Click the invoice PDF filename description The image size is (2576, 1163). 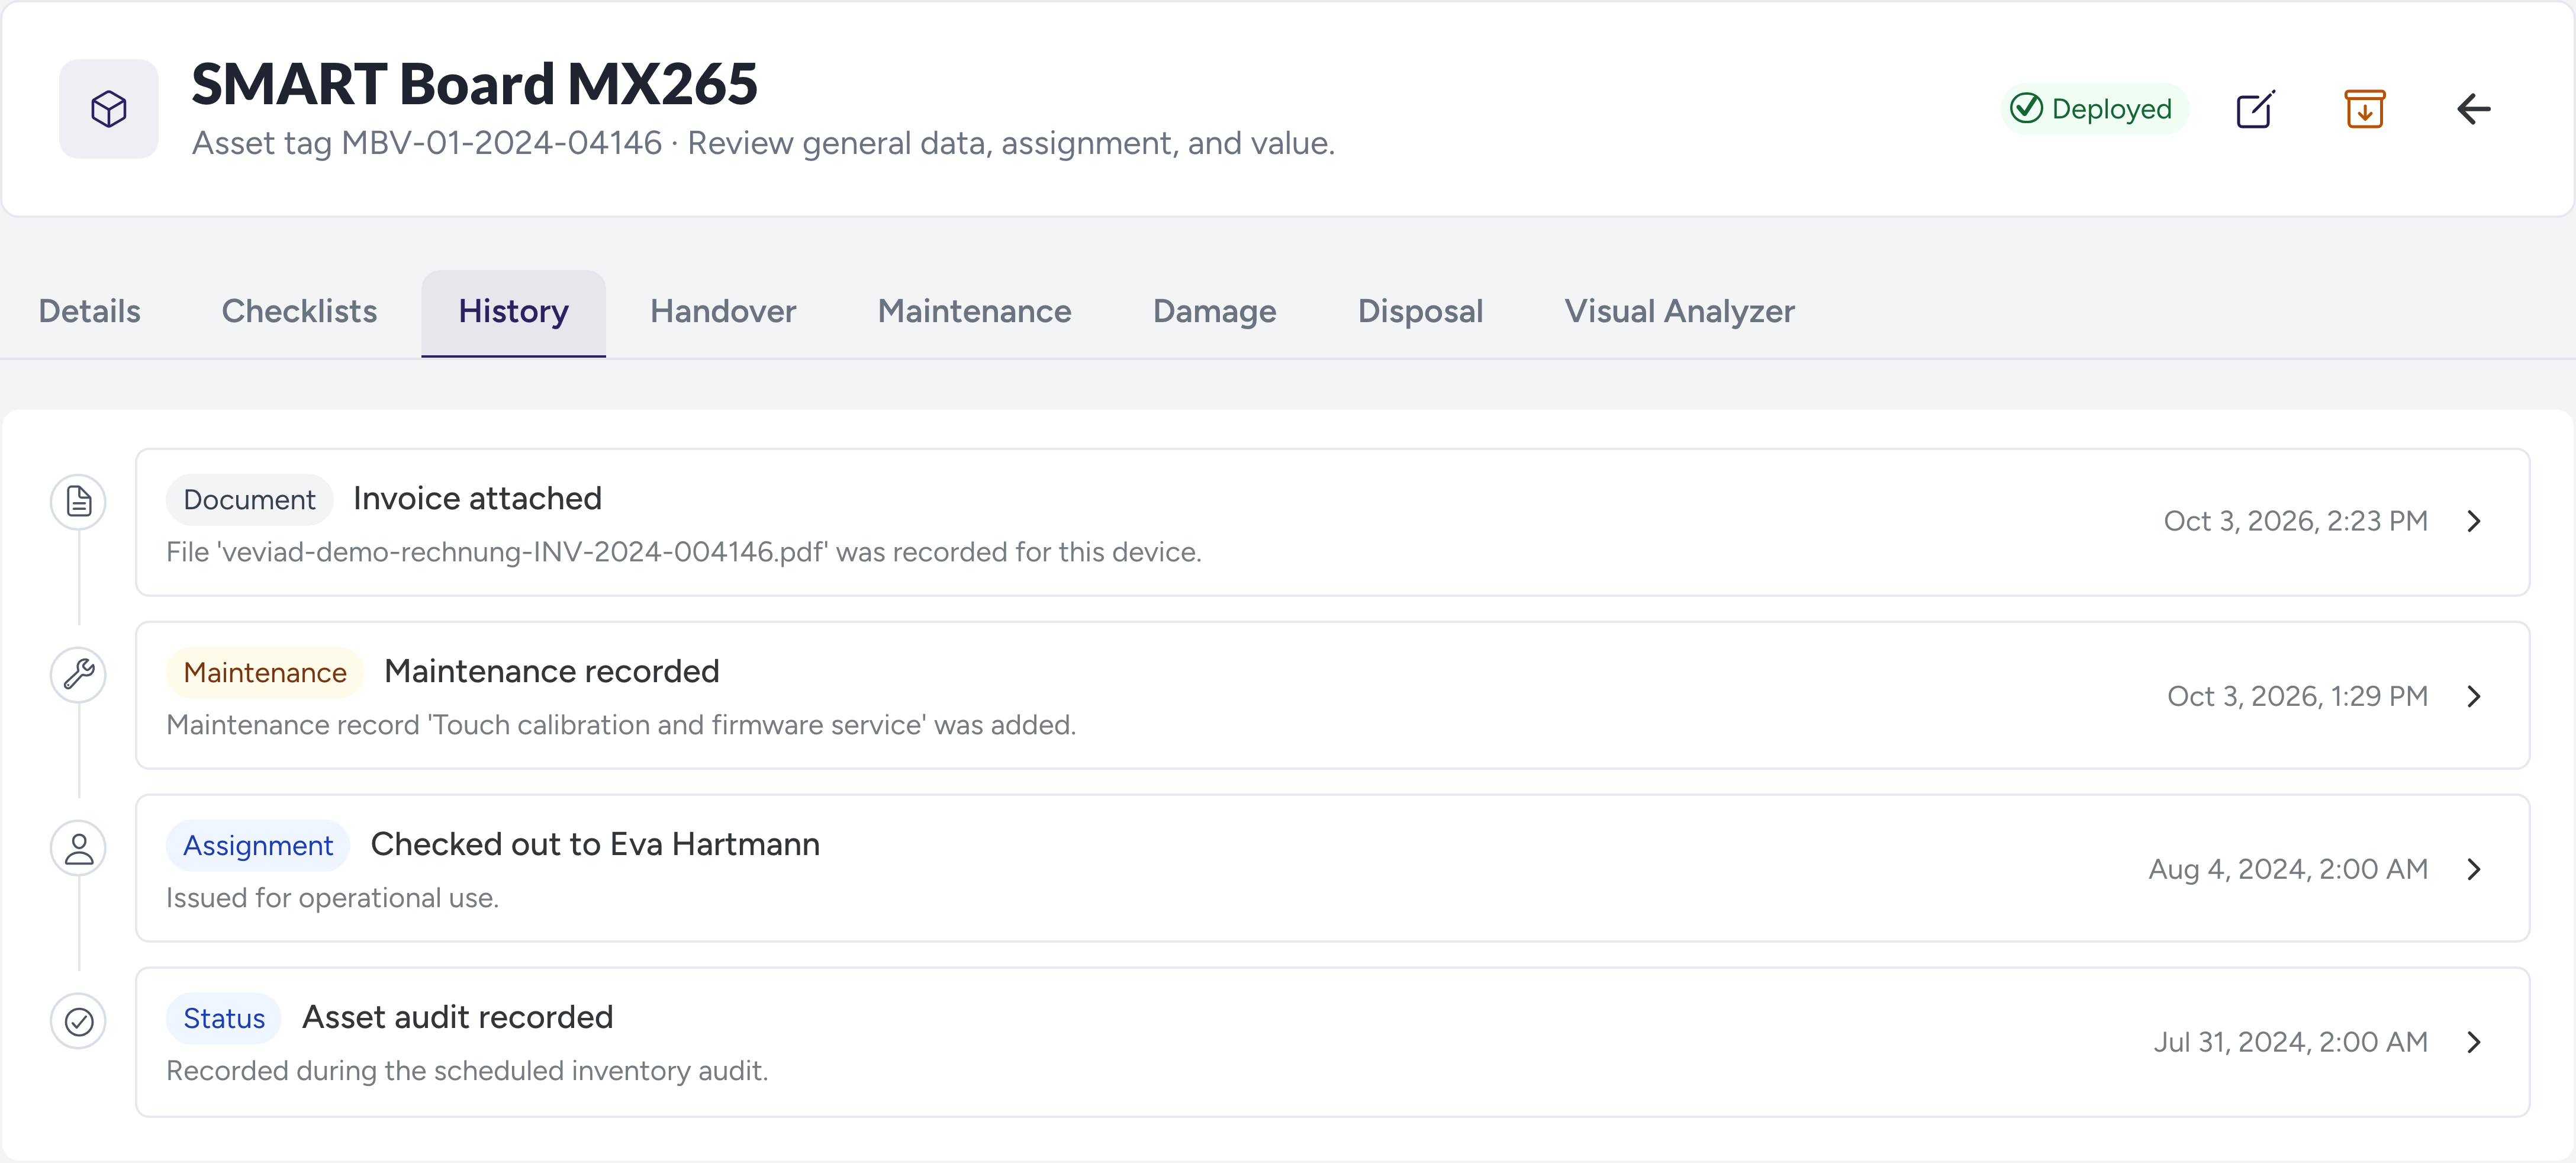[x=684, y=552]
